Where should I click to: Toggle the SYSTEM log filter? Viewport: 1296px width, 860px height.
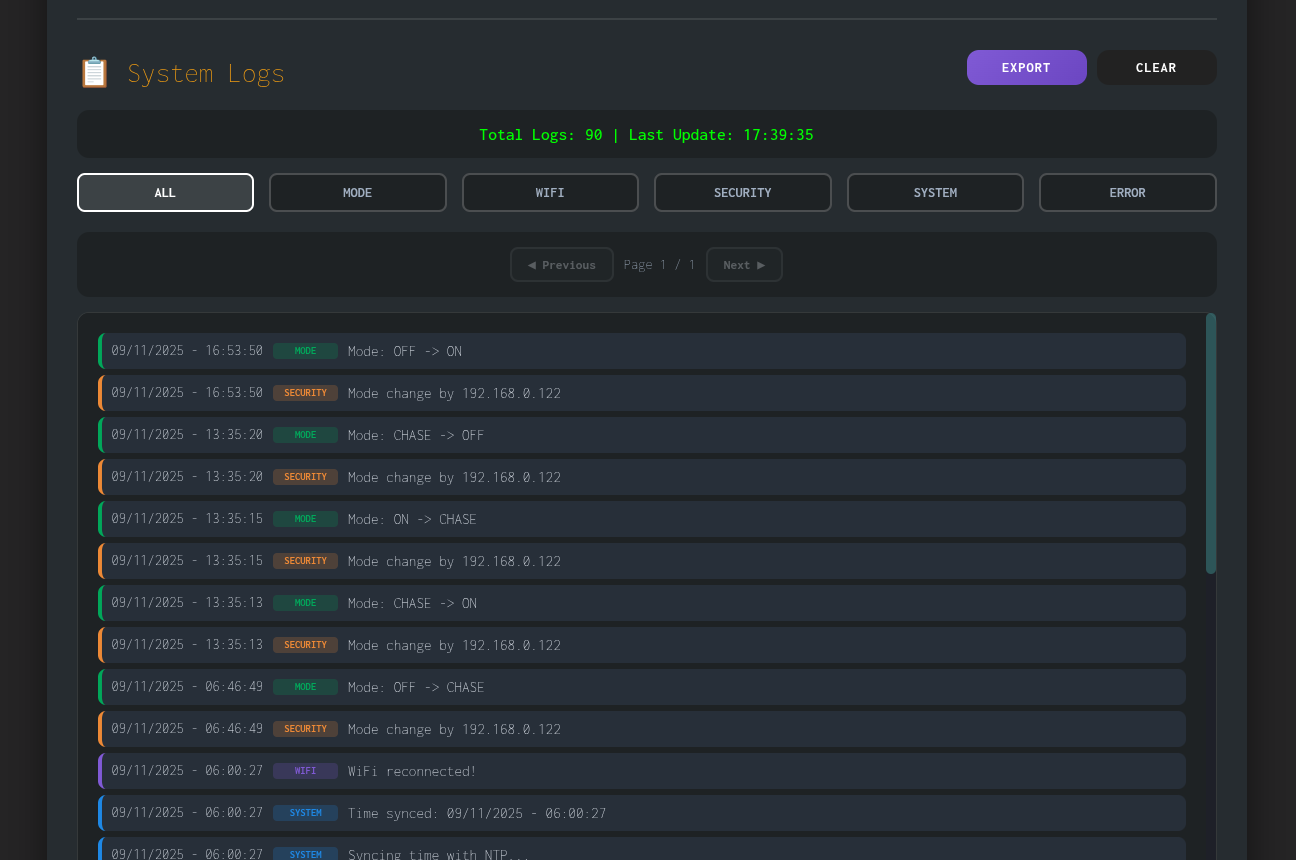pos(935,192)
